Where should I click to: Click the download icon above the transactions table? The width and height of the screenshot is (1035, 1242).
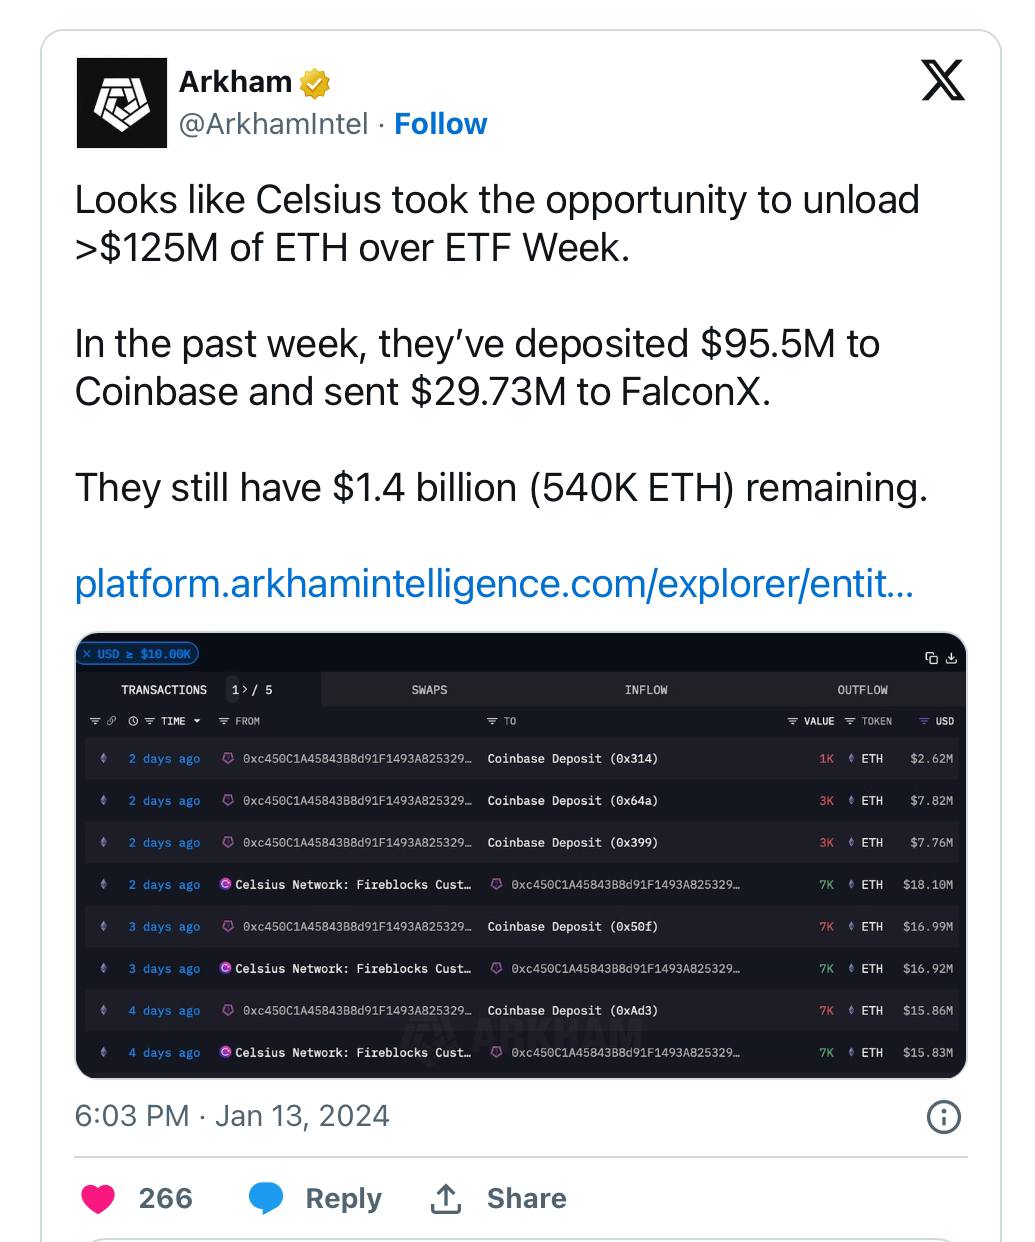[951, 657]
